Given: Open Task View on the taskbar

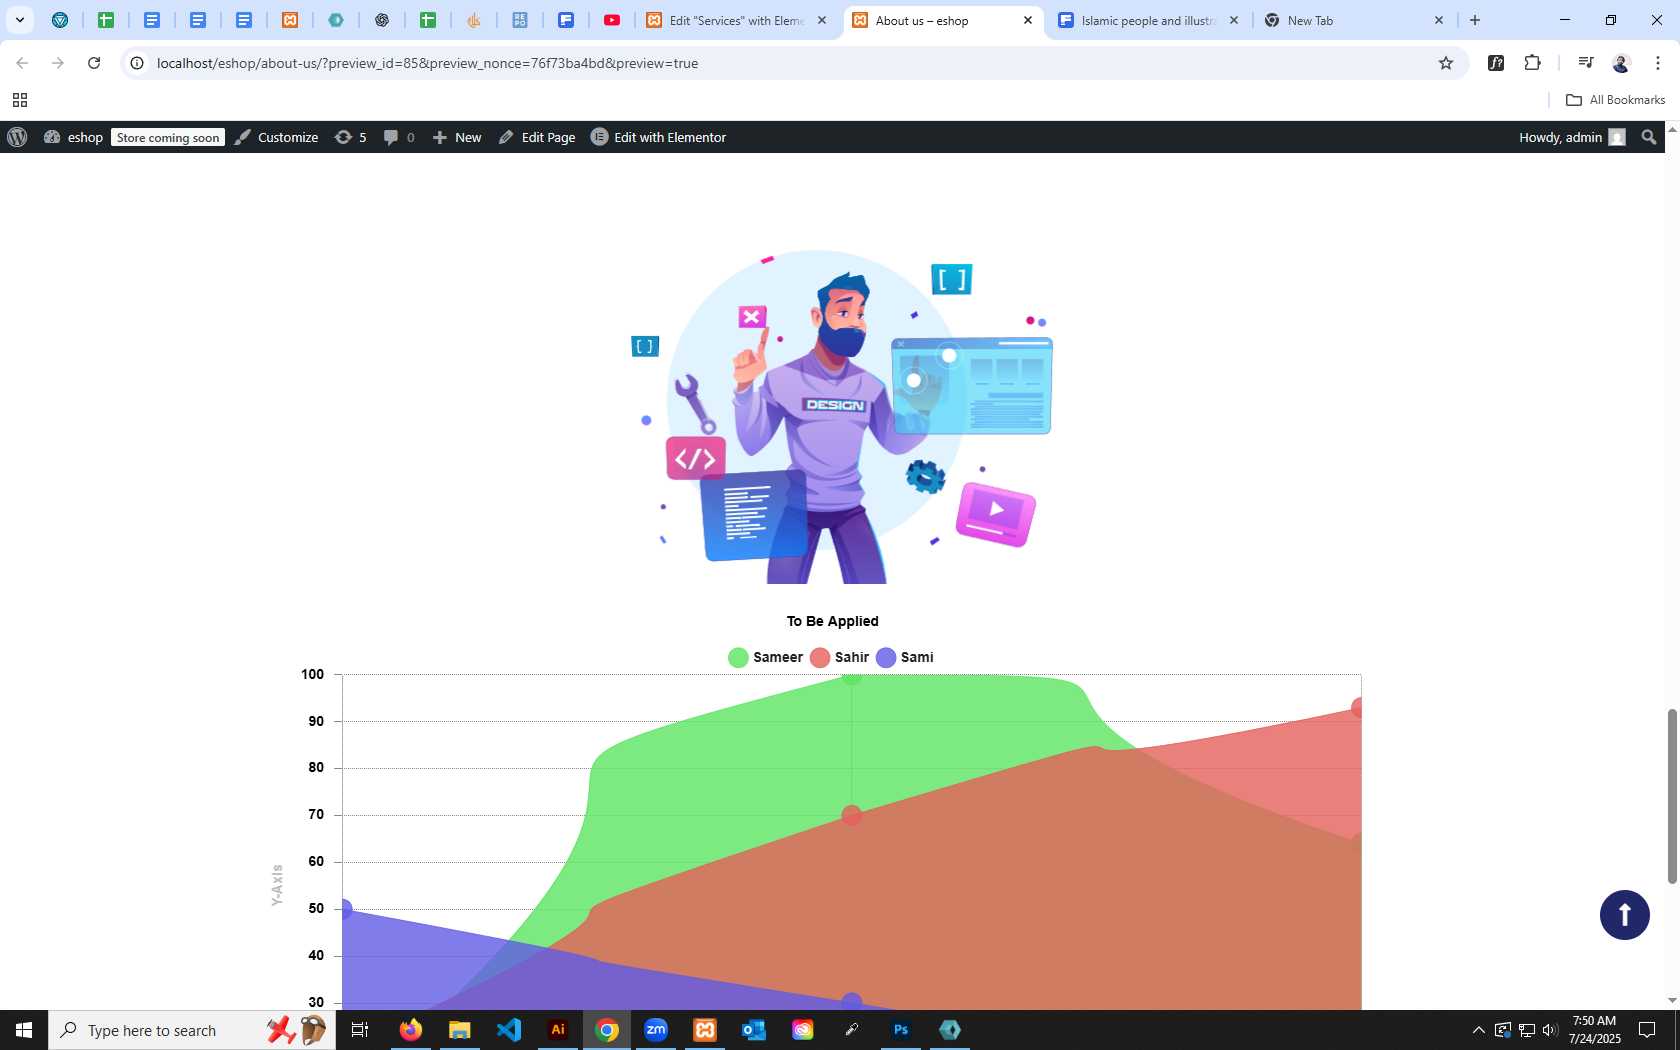Looking at the screenshot, I should coord(360,1030).
